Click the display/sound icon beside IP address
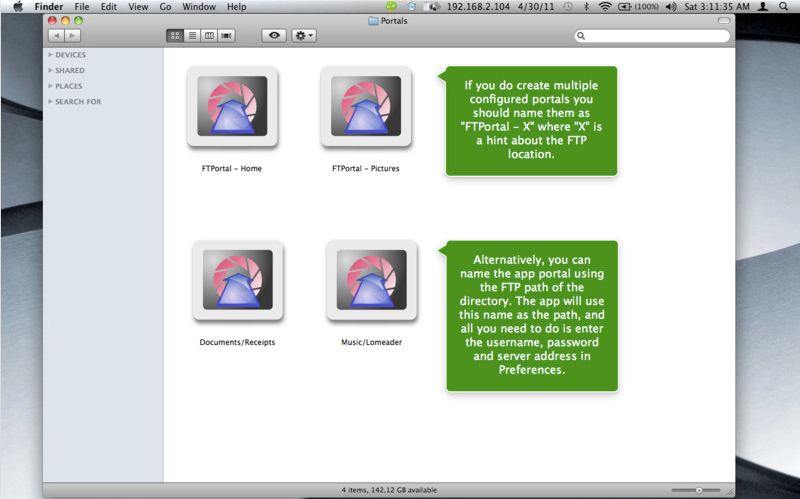Image resolution: width=800 pixels, height=499 pixels. (433, 7)
